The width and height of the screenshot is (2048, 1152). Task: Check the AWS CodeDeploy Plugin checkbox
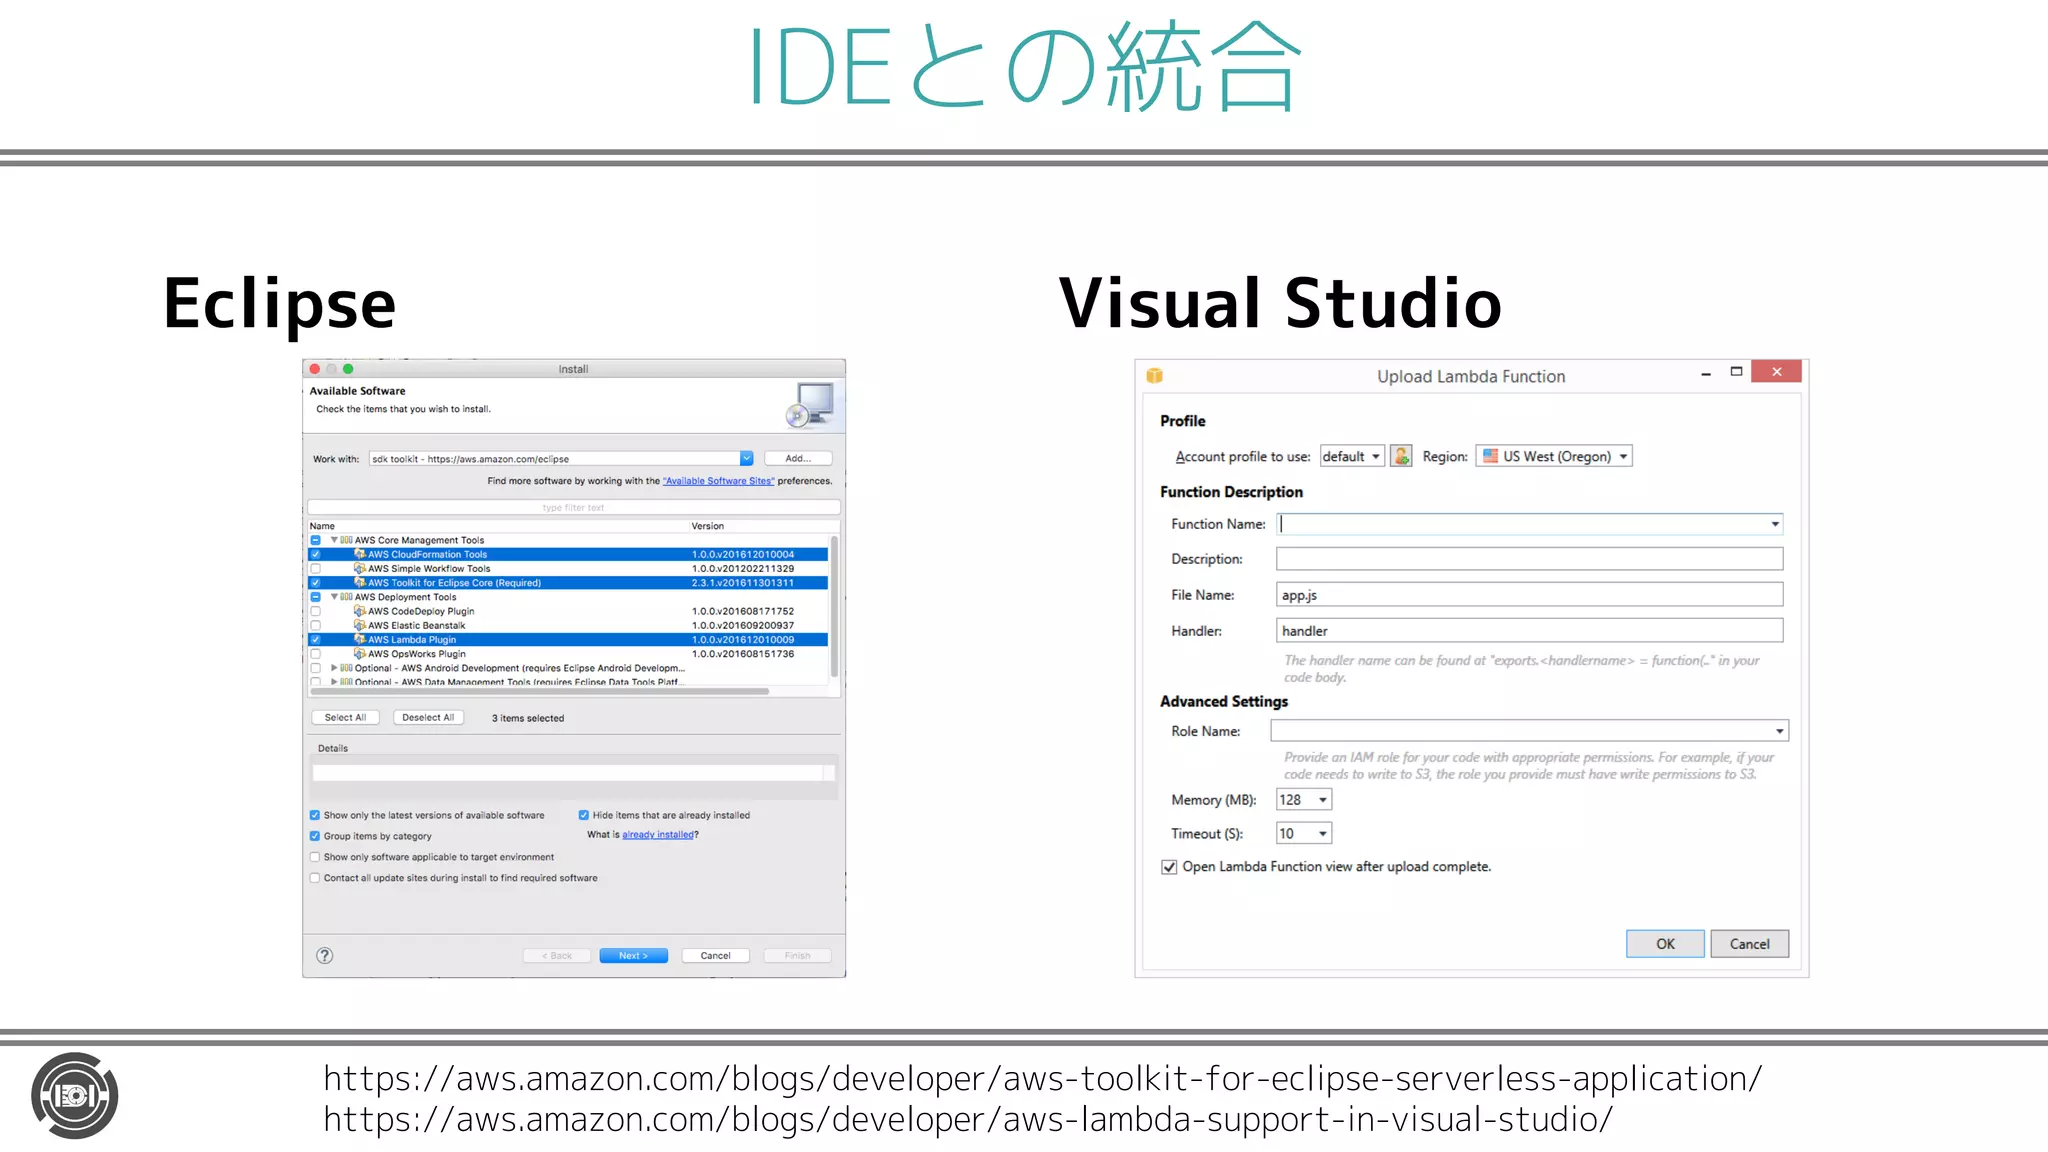pyautogui.click(x=315, y=611)
